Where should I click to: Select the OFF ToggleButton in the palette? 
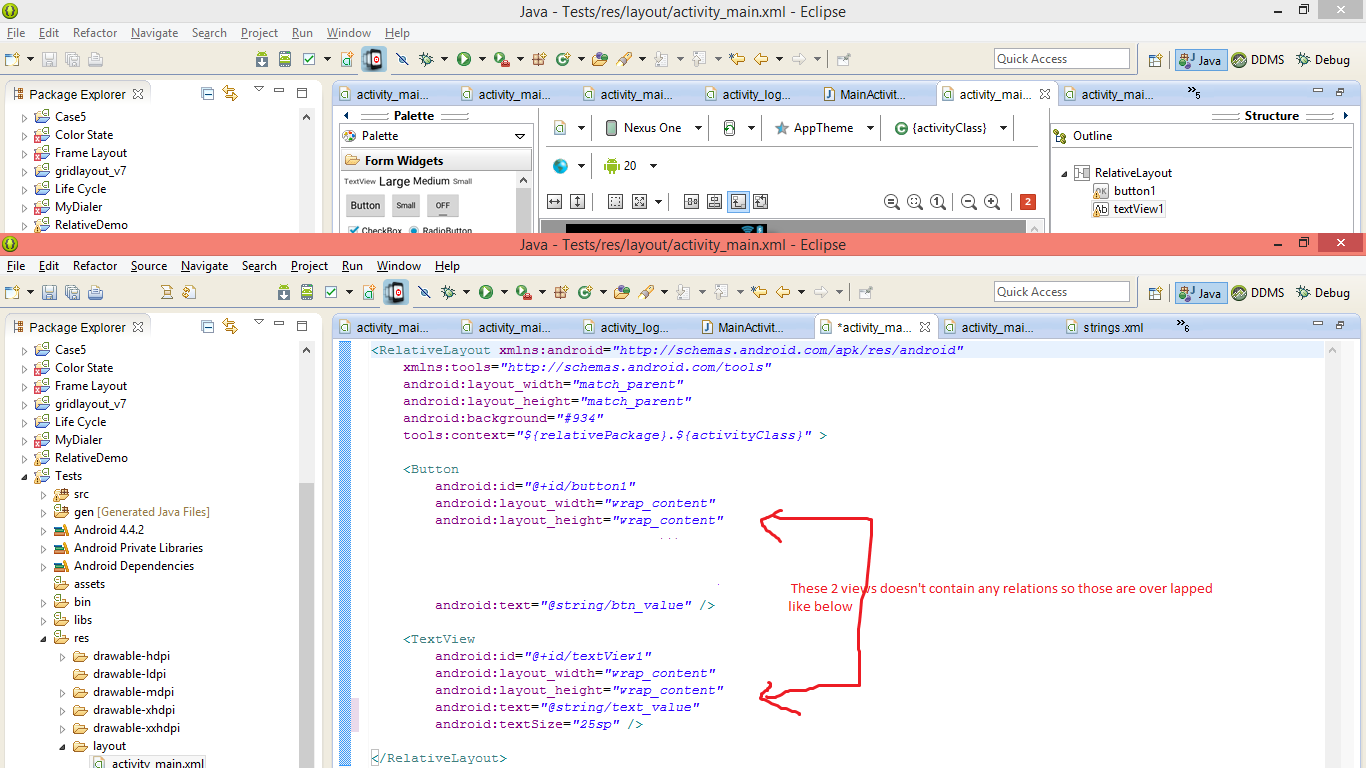coord(441,205)
